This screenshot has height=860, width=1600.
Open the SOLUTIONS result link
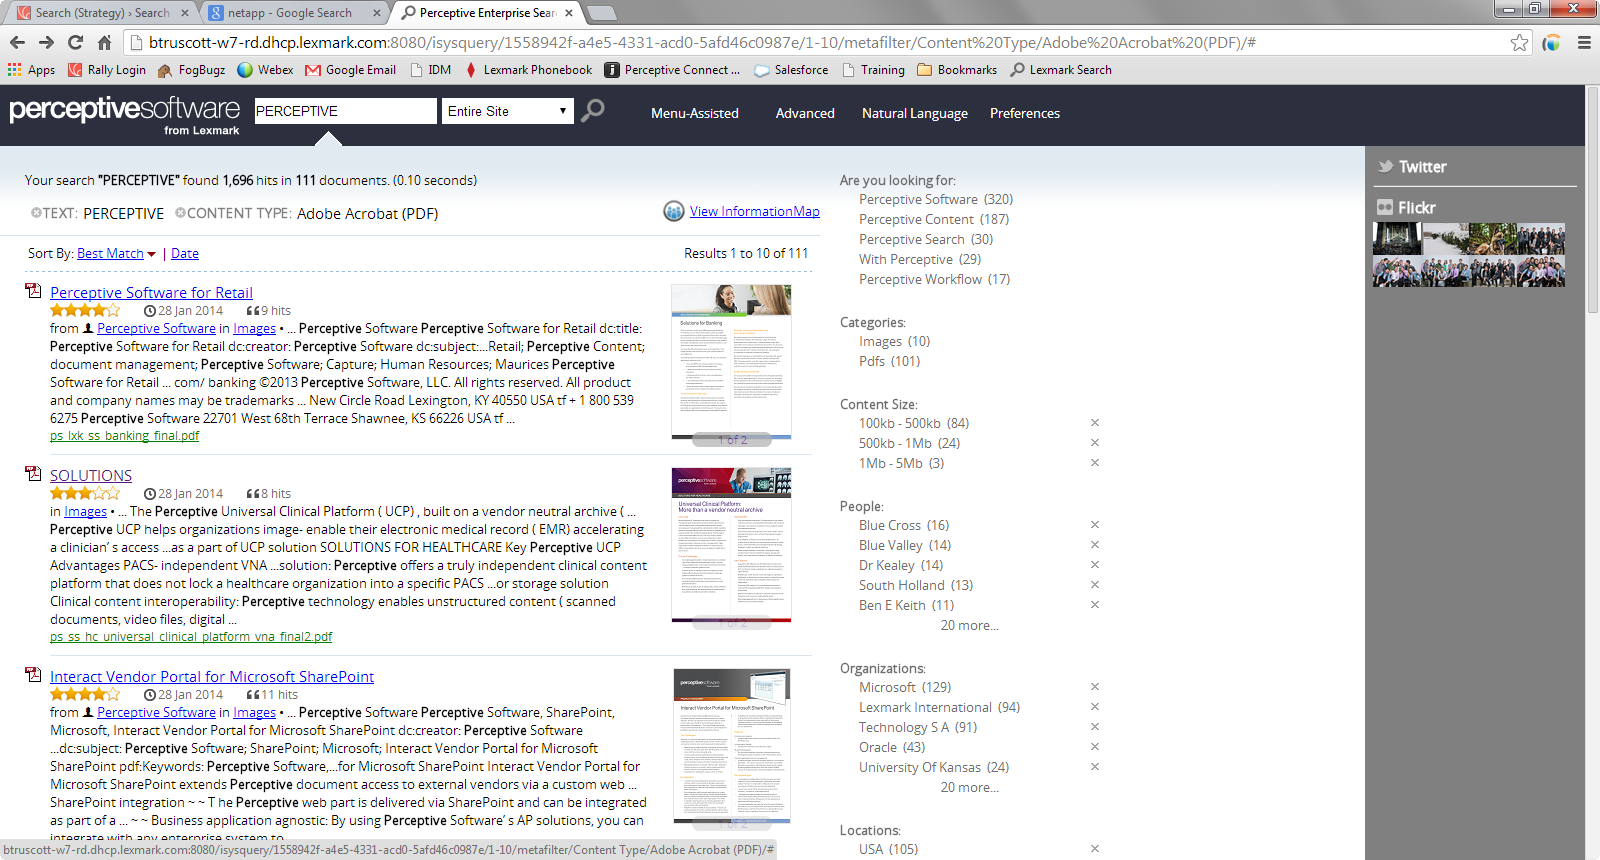[91, 475]
